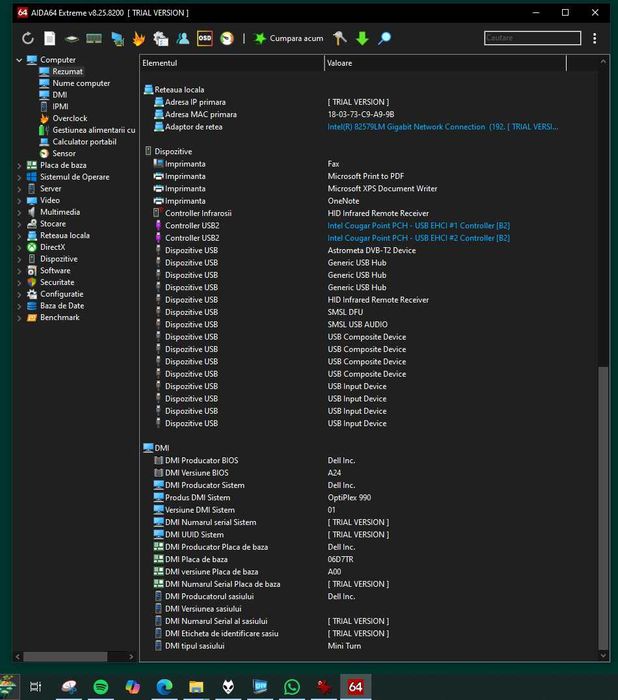Click the green download arrow icon
This screenshot has width=618, height=700.
(x=362, y=39)
